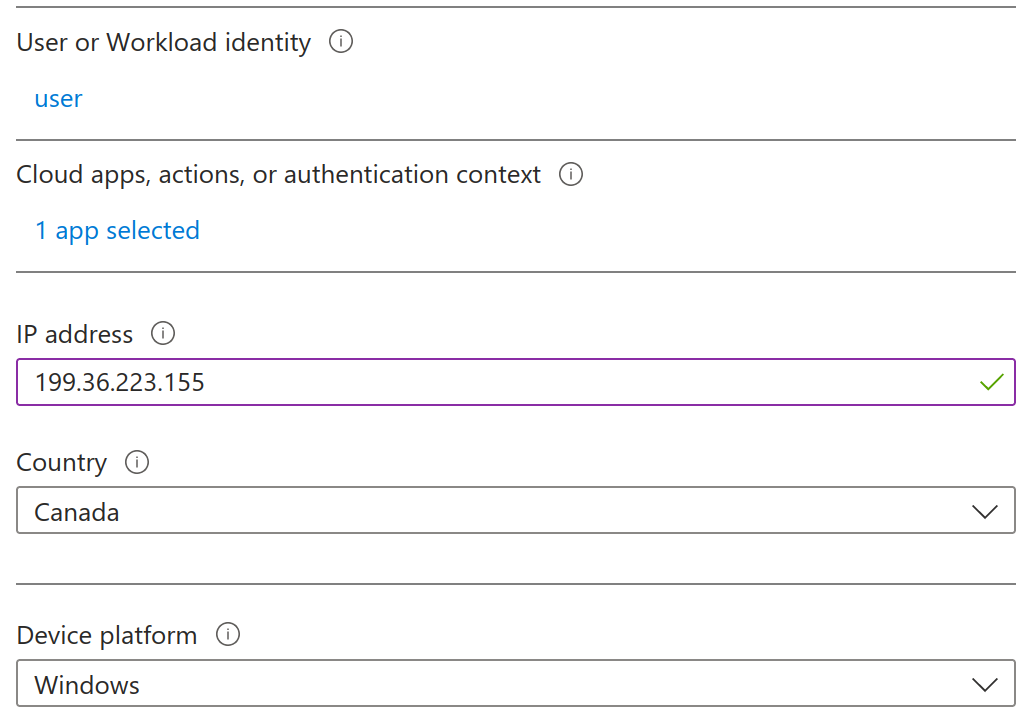This screenshot has height=716, width=1029.
Task: Open Country dropdown showing Canada
Action: pos(516,511)
